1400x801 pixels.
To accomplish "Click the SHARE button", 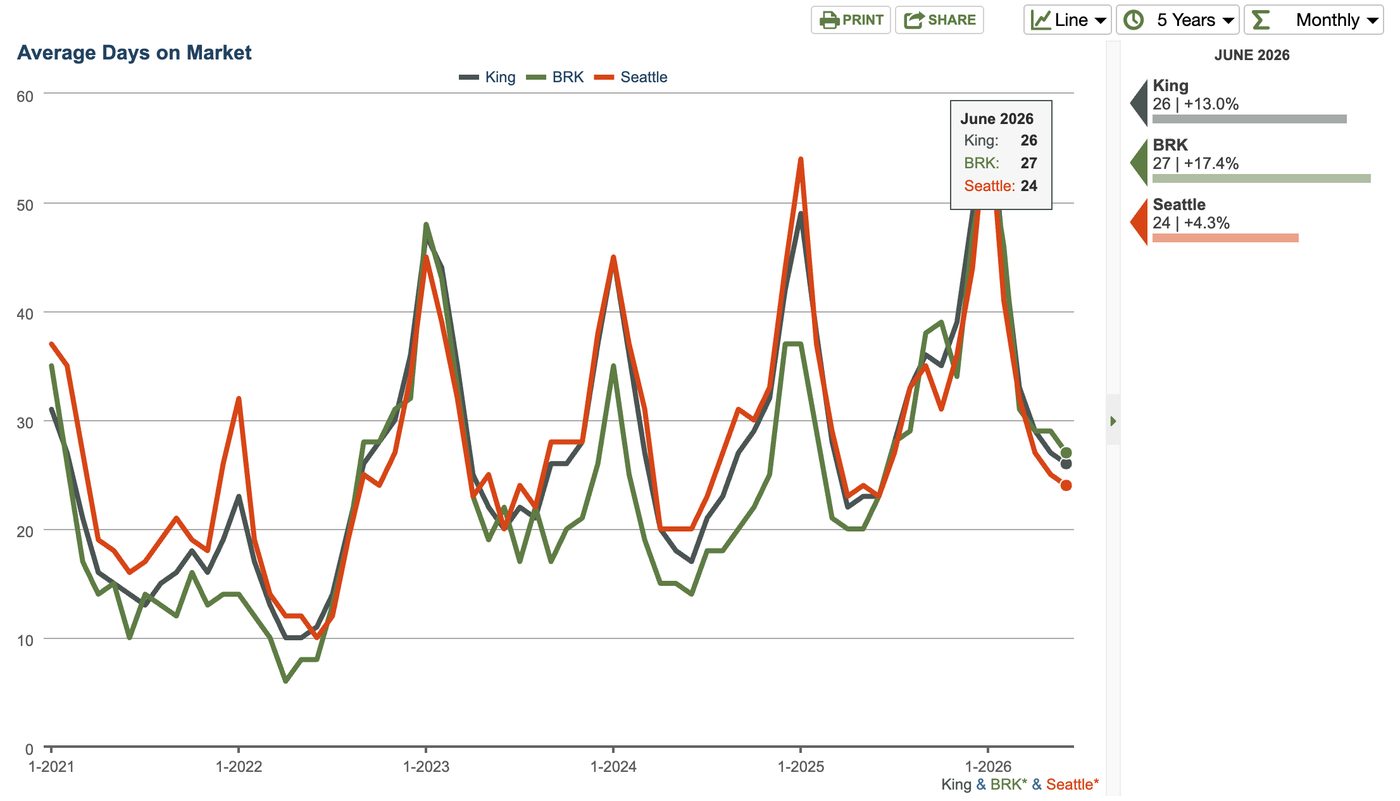I will (939, 20).
